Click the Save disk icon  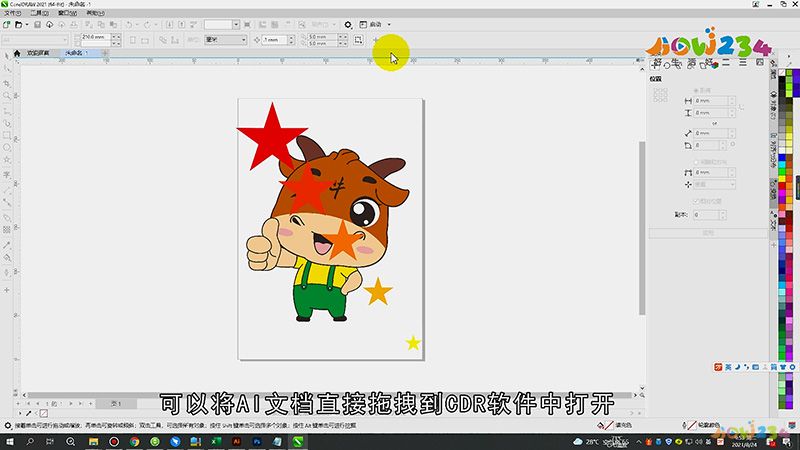pyautogui.click(x=37, y=24)
